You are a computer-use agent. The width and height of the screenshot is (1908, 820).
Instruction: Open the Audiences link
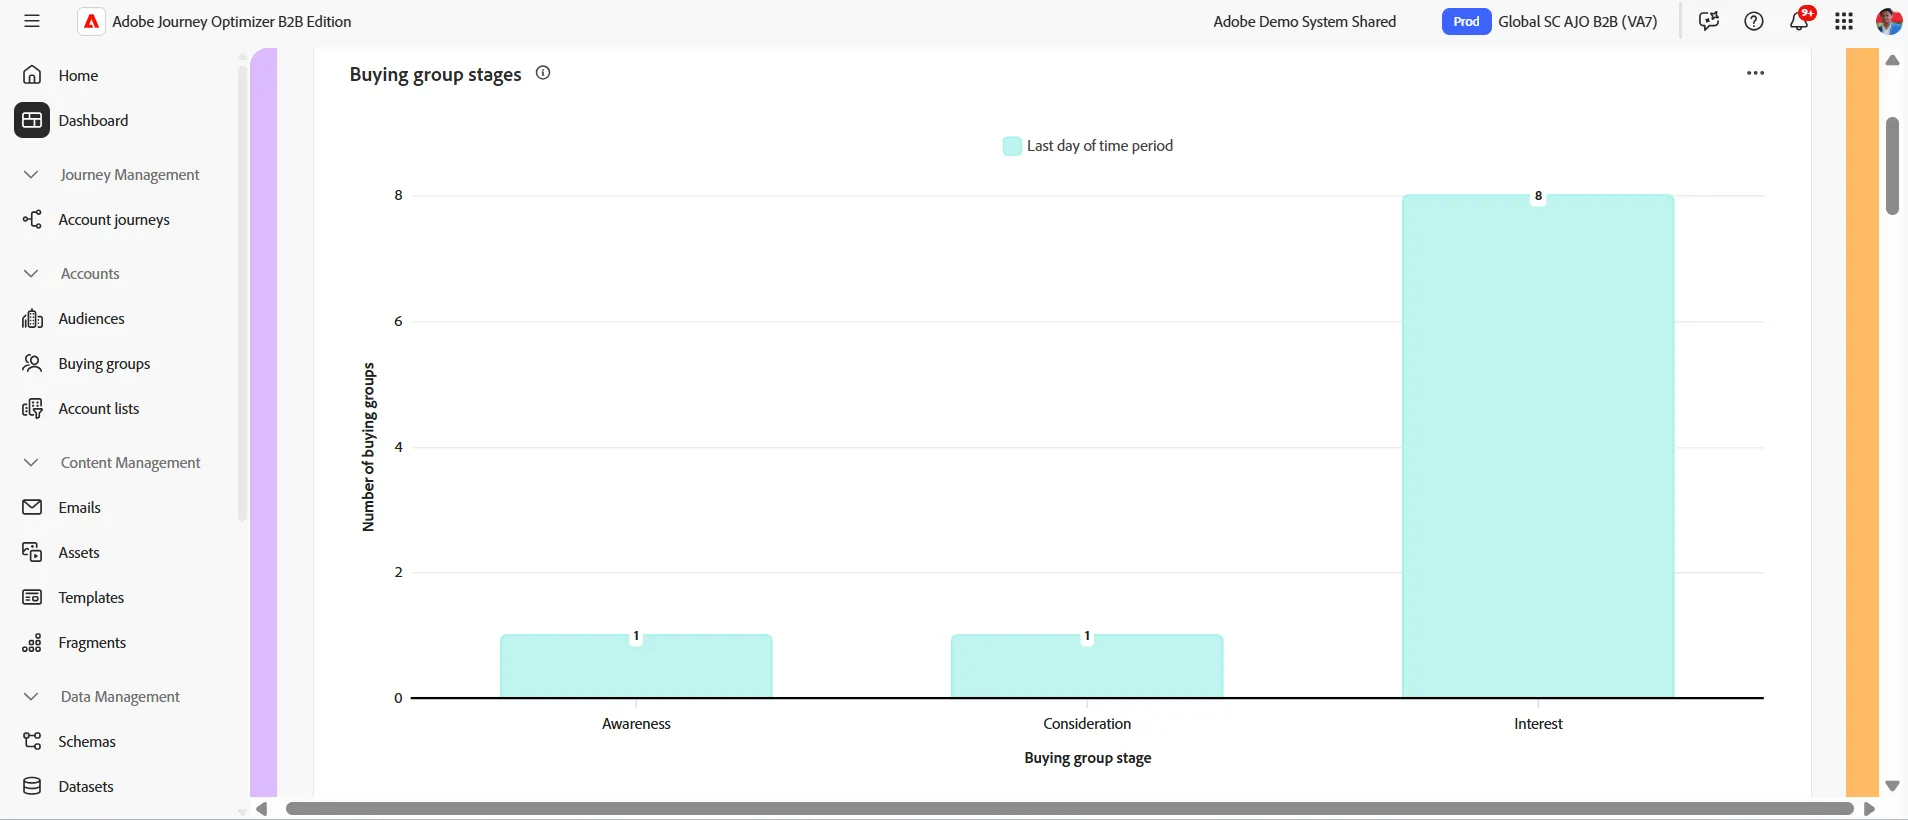coord(91,318)
